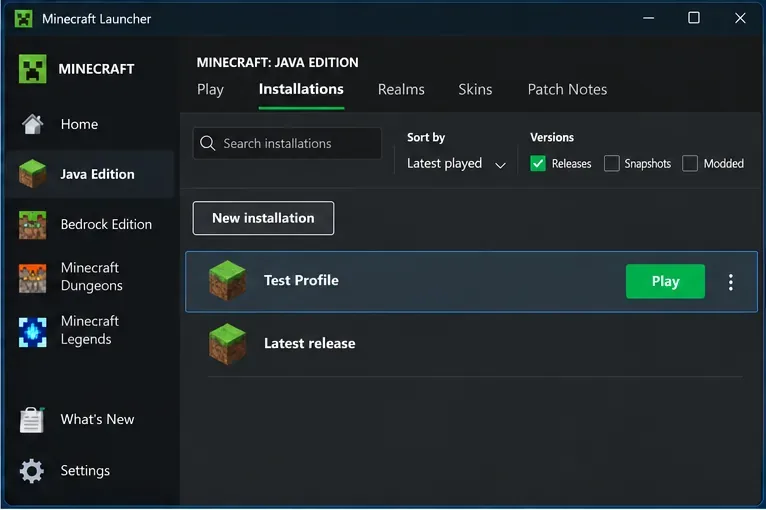This screenshot has height=510, width=766.
Task: Click the Minecraft Dungeons label
Action: tap(91, 276)
